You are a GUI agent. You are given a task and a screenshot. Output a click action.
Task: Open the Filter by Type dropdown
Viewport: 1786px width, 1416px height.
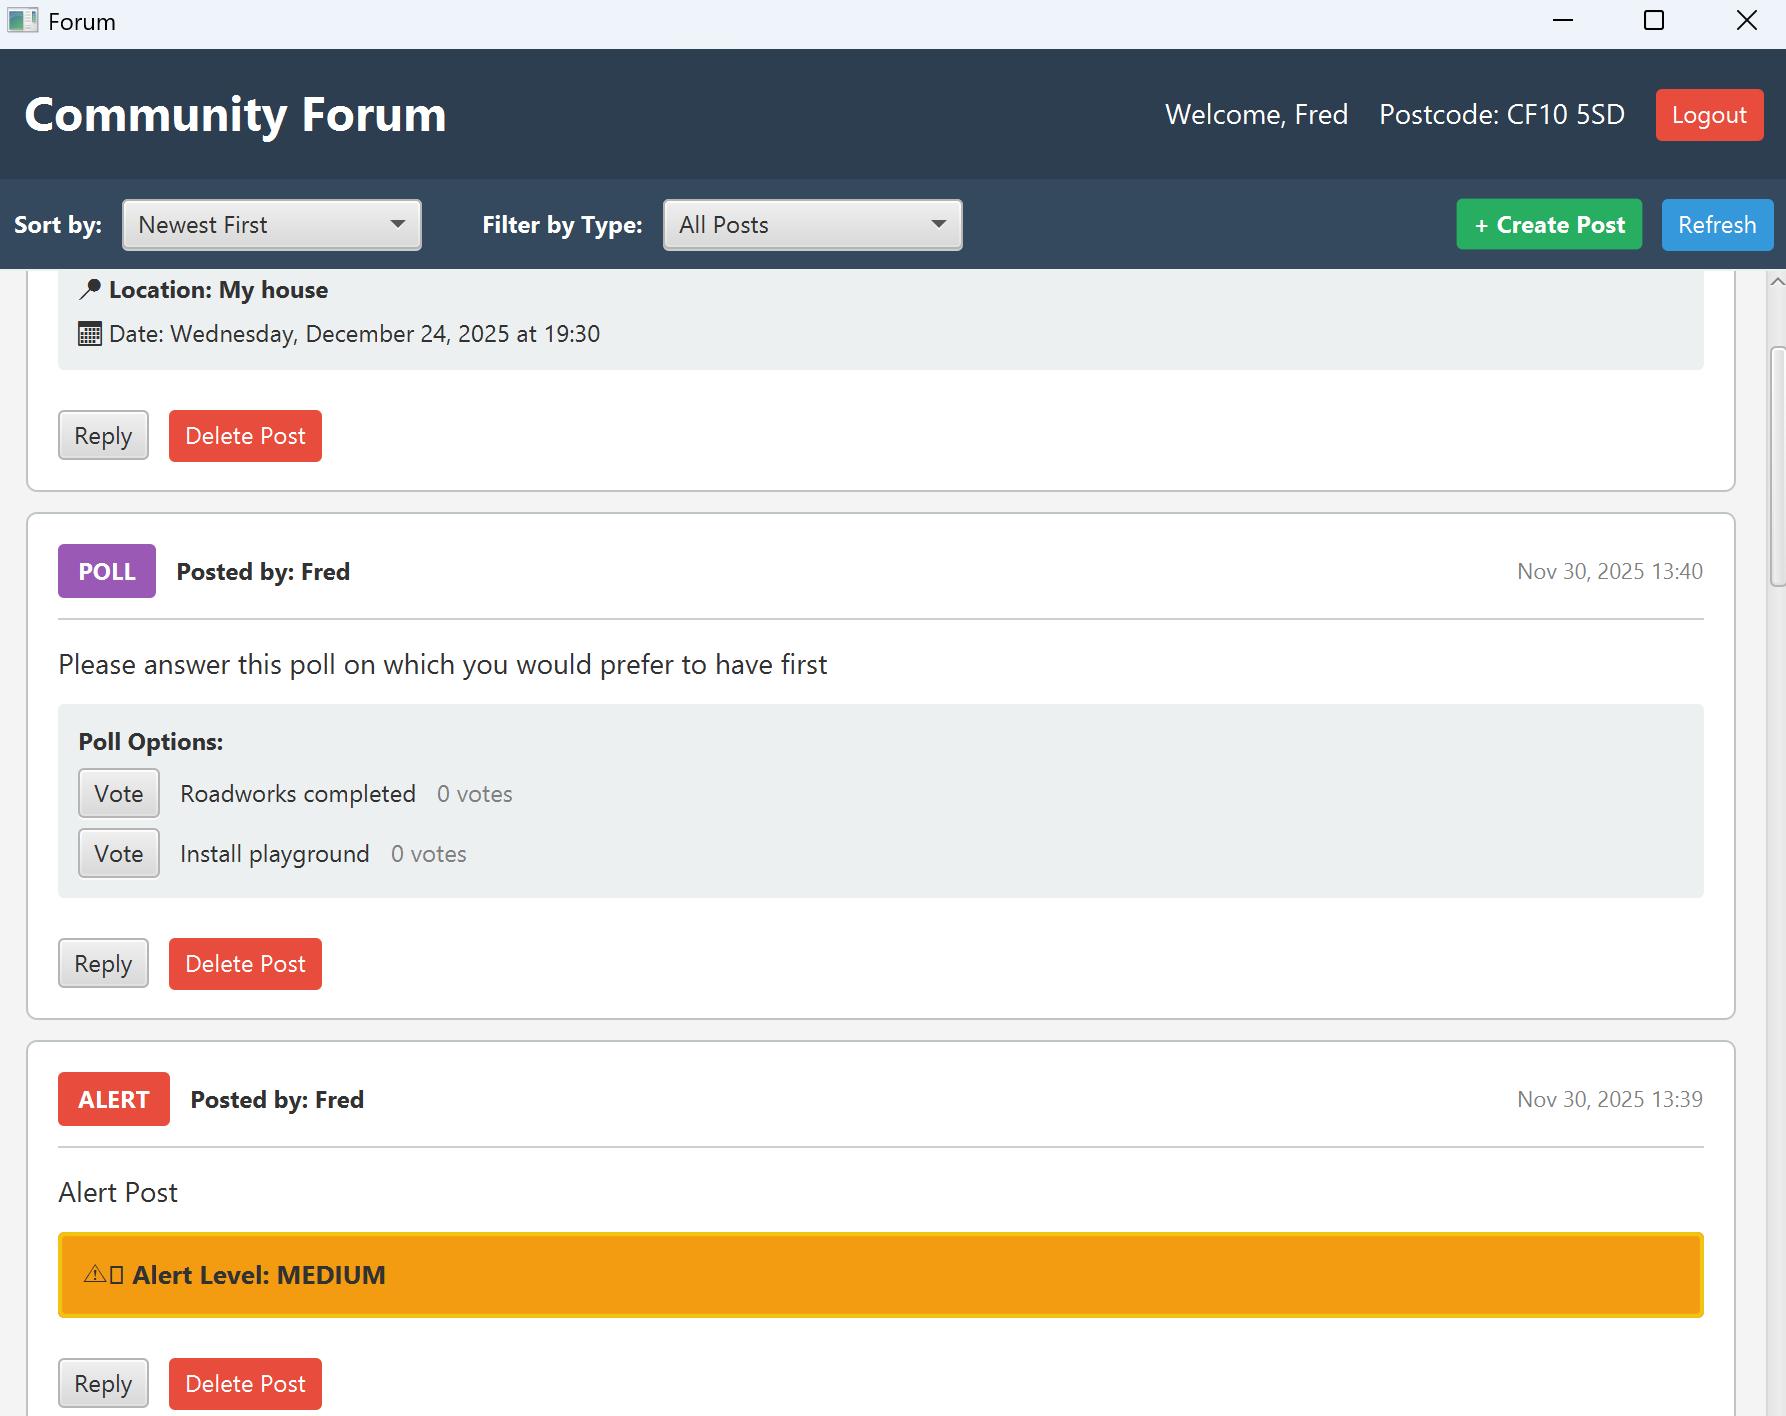pyautogui.click(x=811, y=225)
